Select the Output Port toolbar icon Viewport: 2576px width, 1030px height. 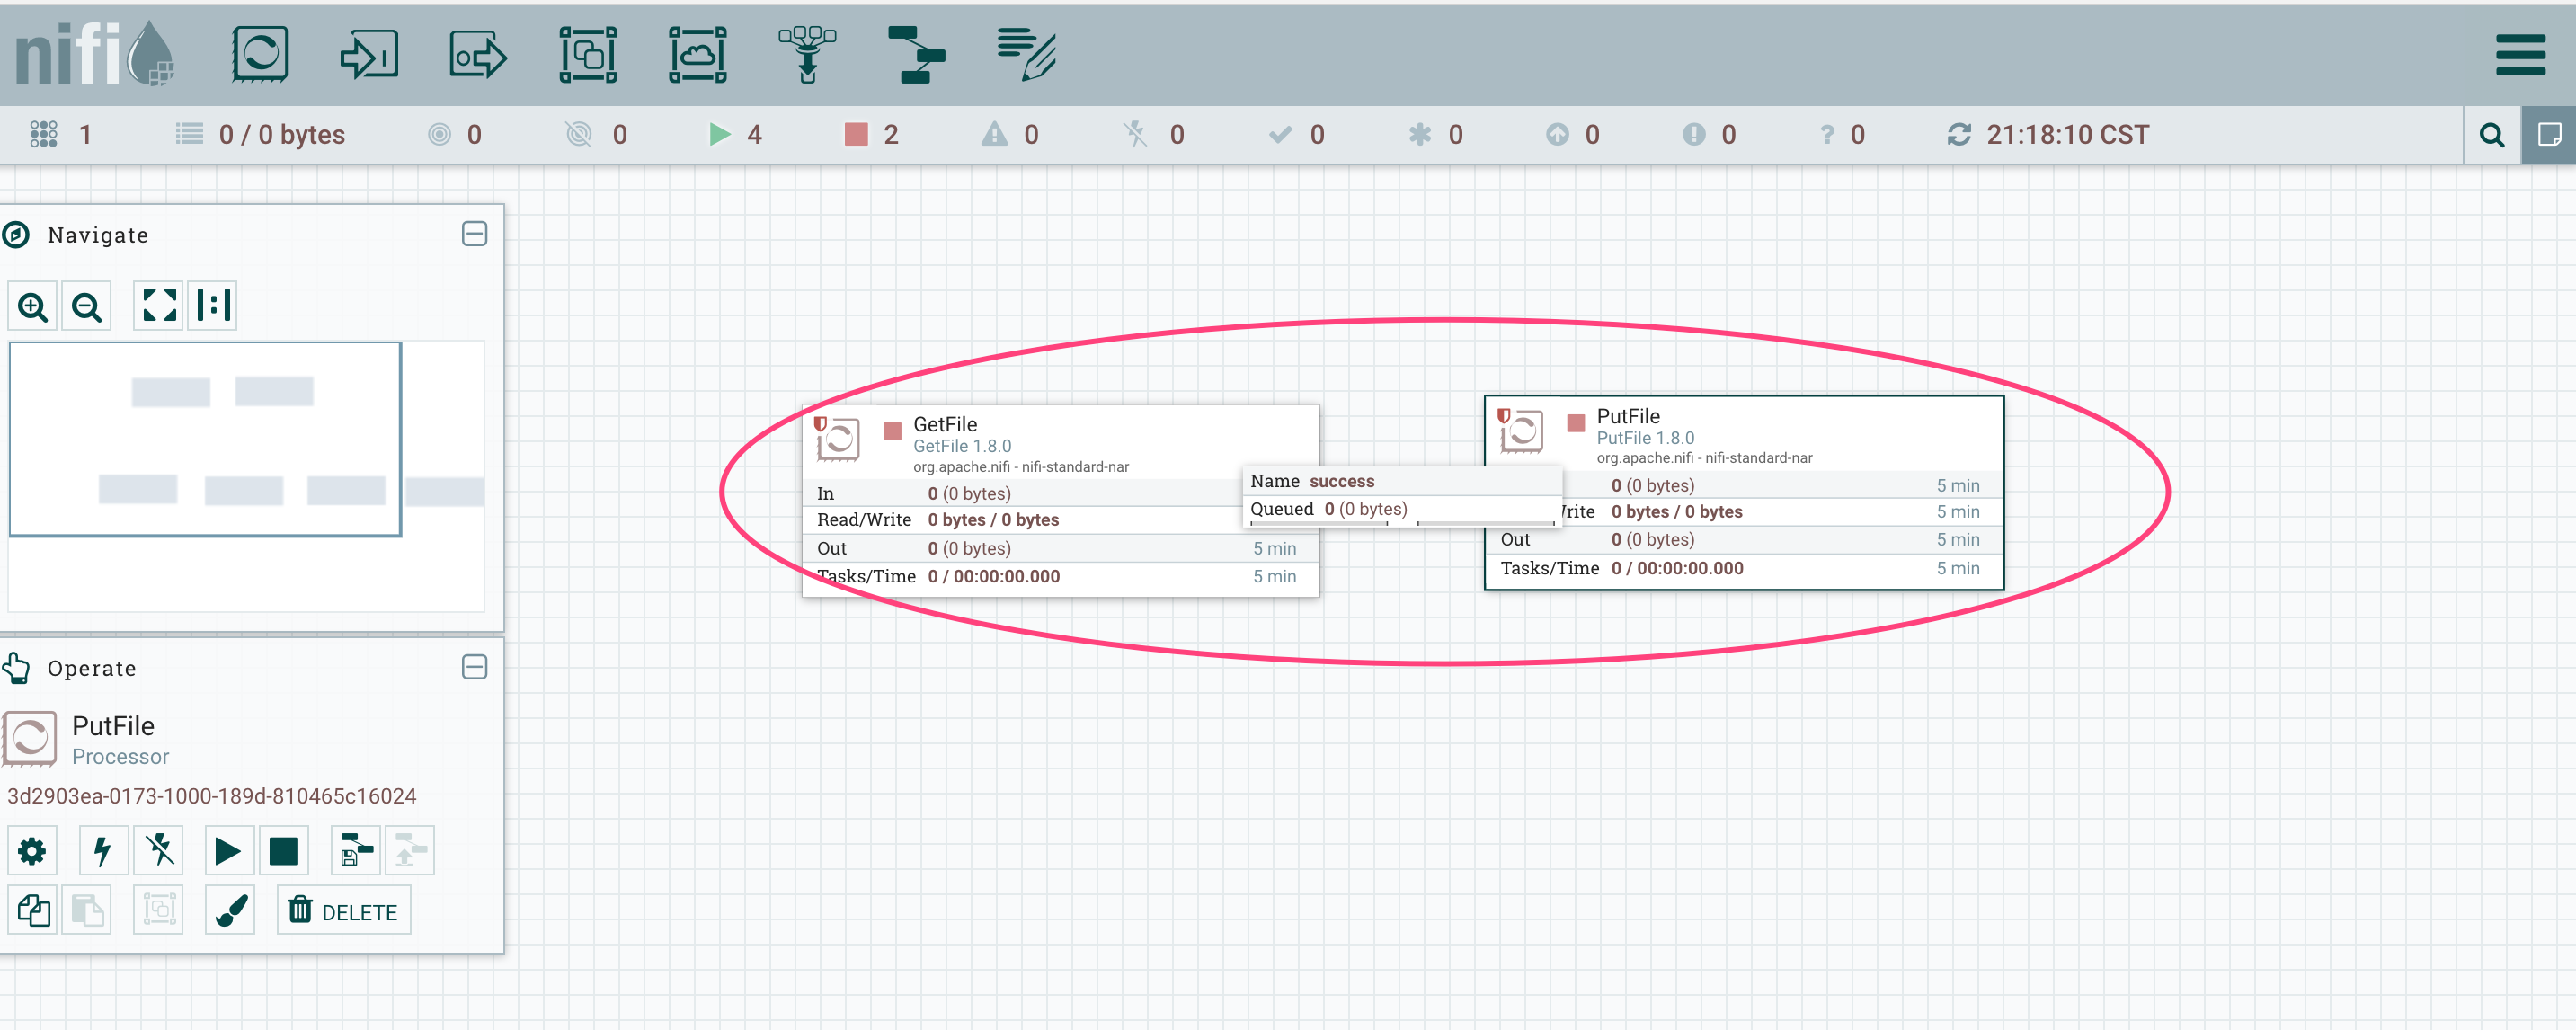click(478, 55)
